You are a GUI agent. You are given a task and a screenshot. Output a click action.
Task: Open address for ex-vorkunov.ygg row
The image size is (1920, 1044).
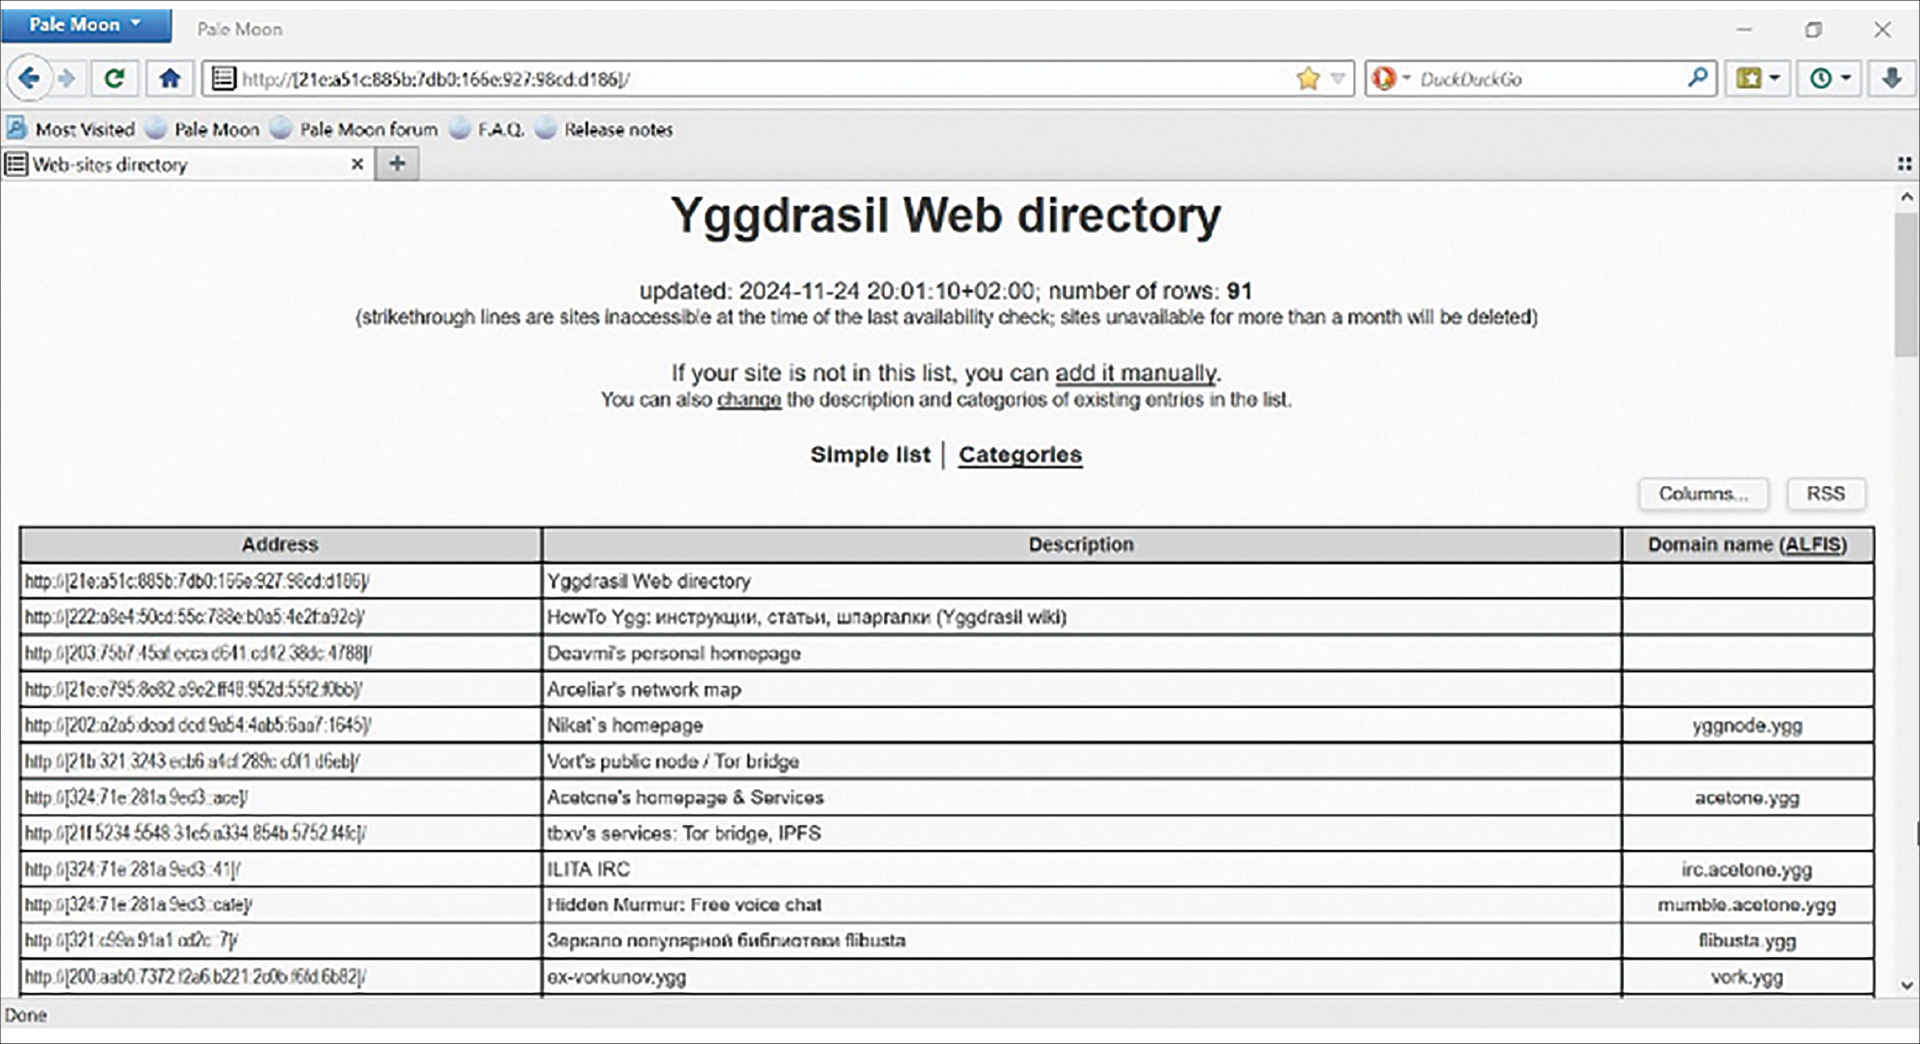click(x=195, y=977)
